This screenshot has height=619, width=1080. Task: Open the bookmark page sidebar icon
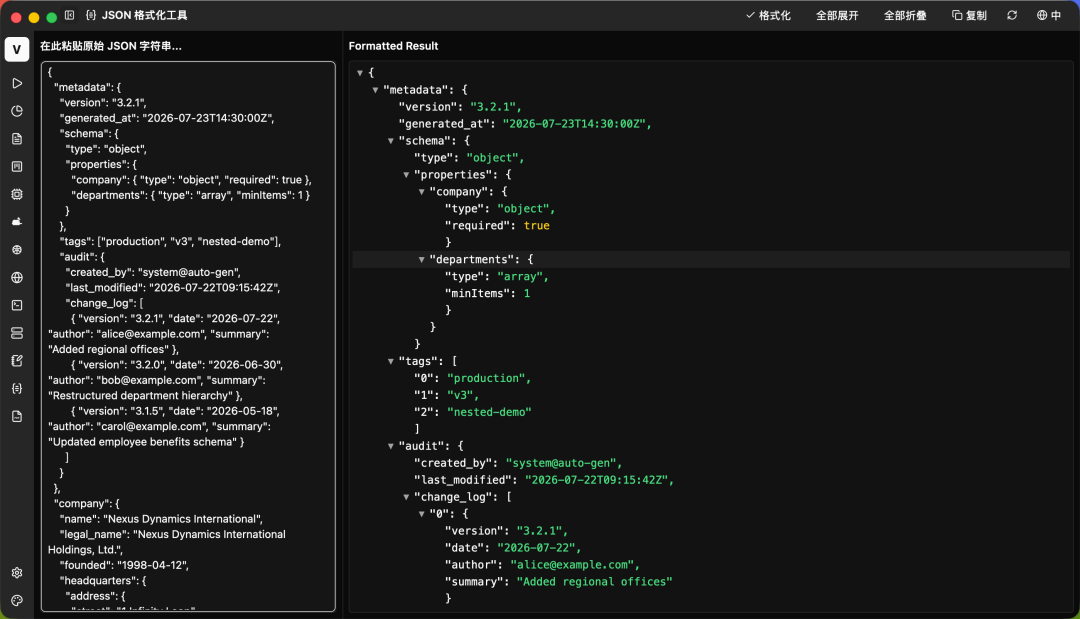pos(17,167)
